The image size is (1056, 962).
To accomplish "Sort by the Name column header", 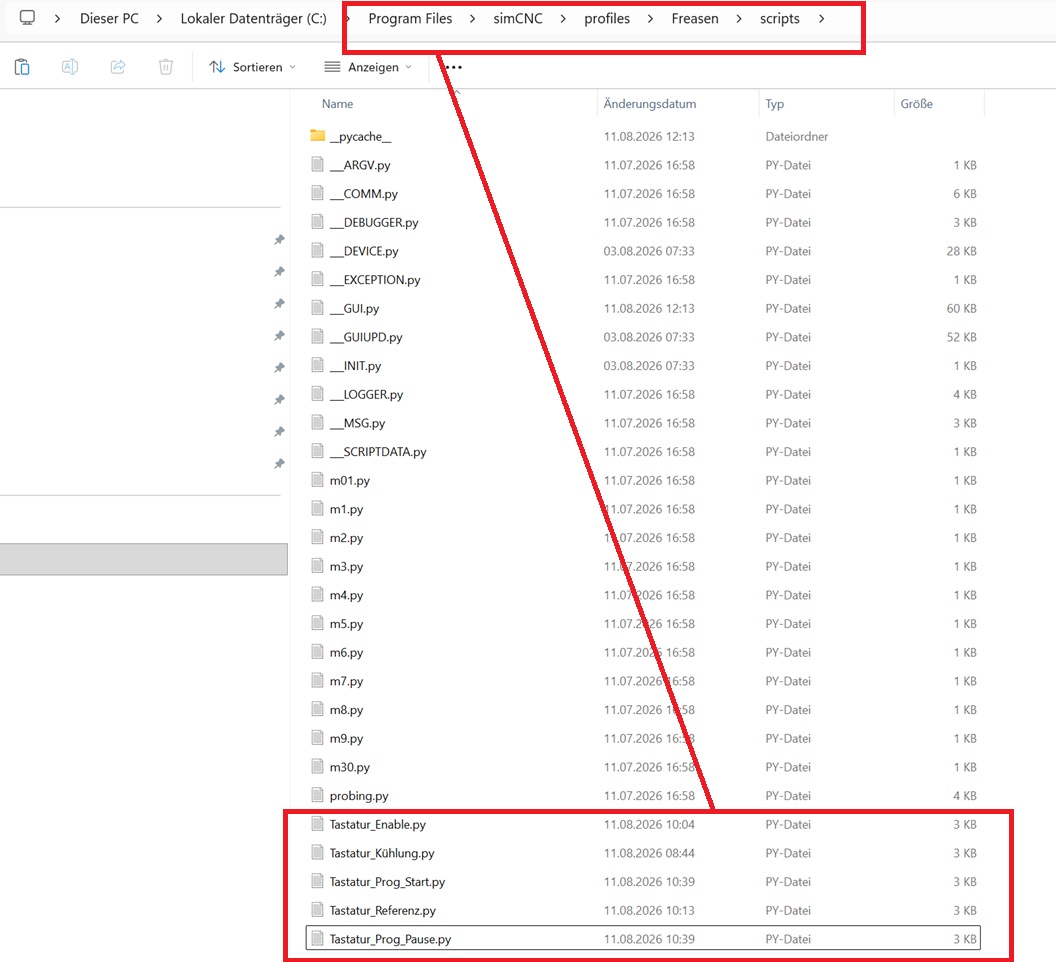I will (x=337, y=104).
